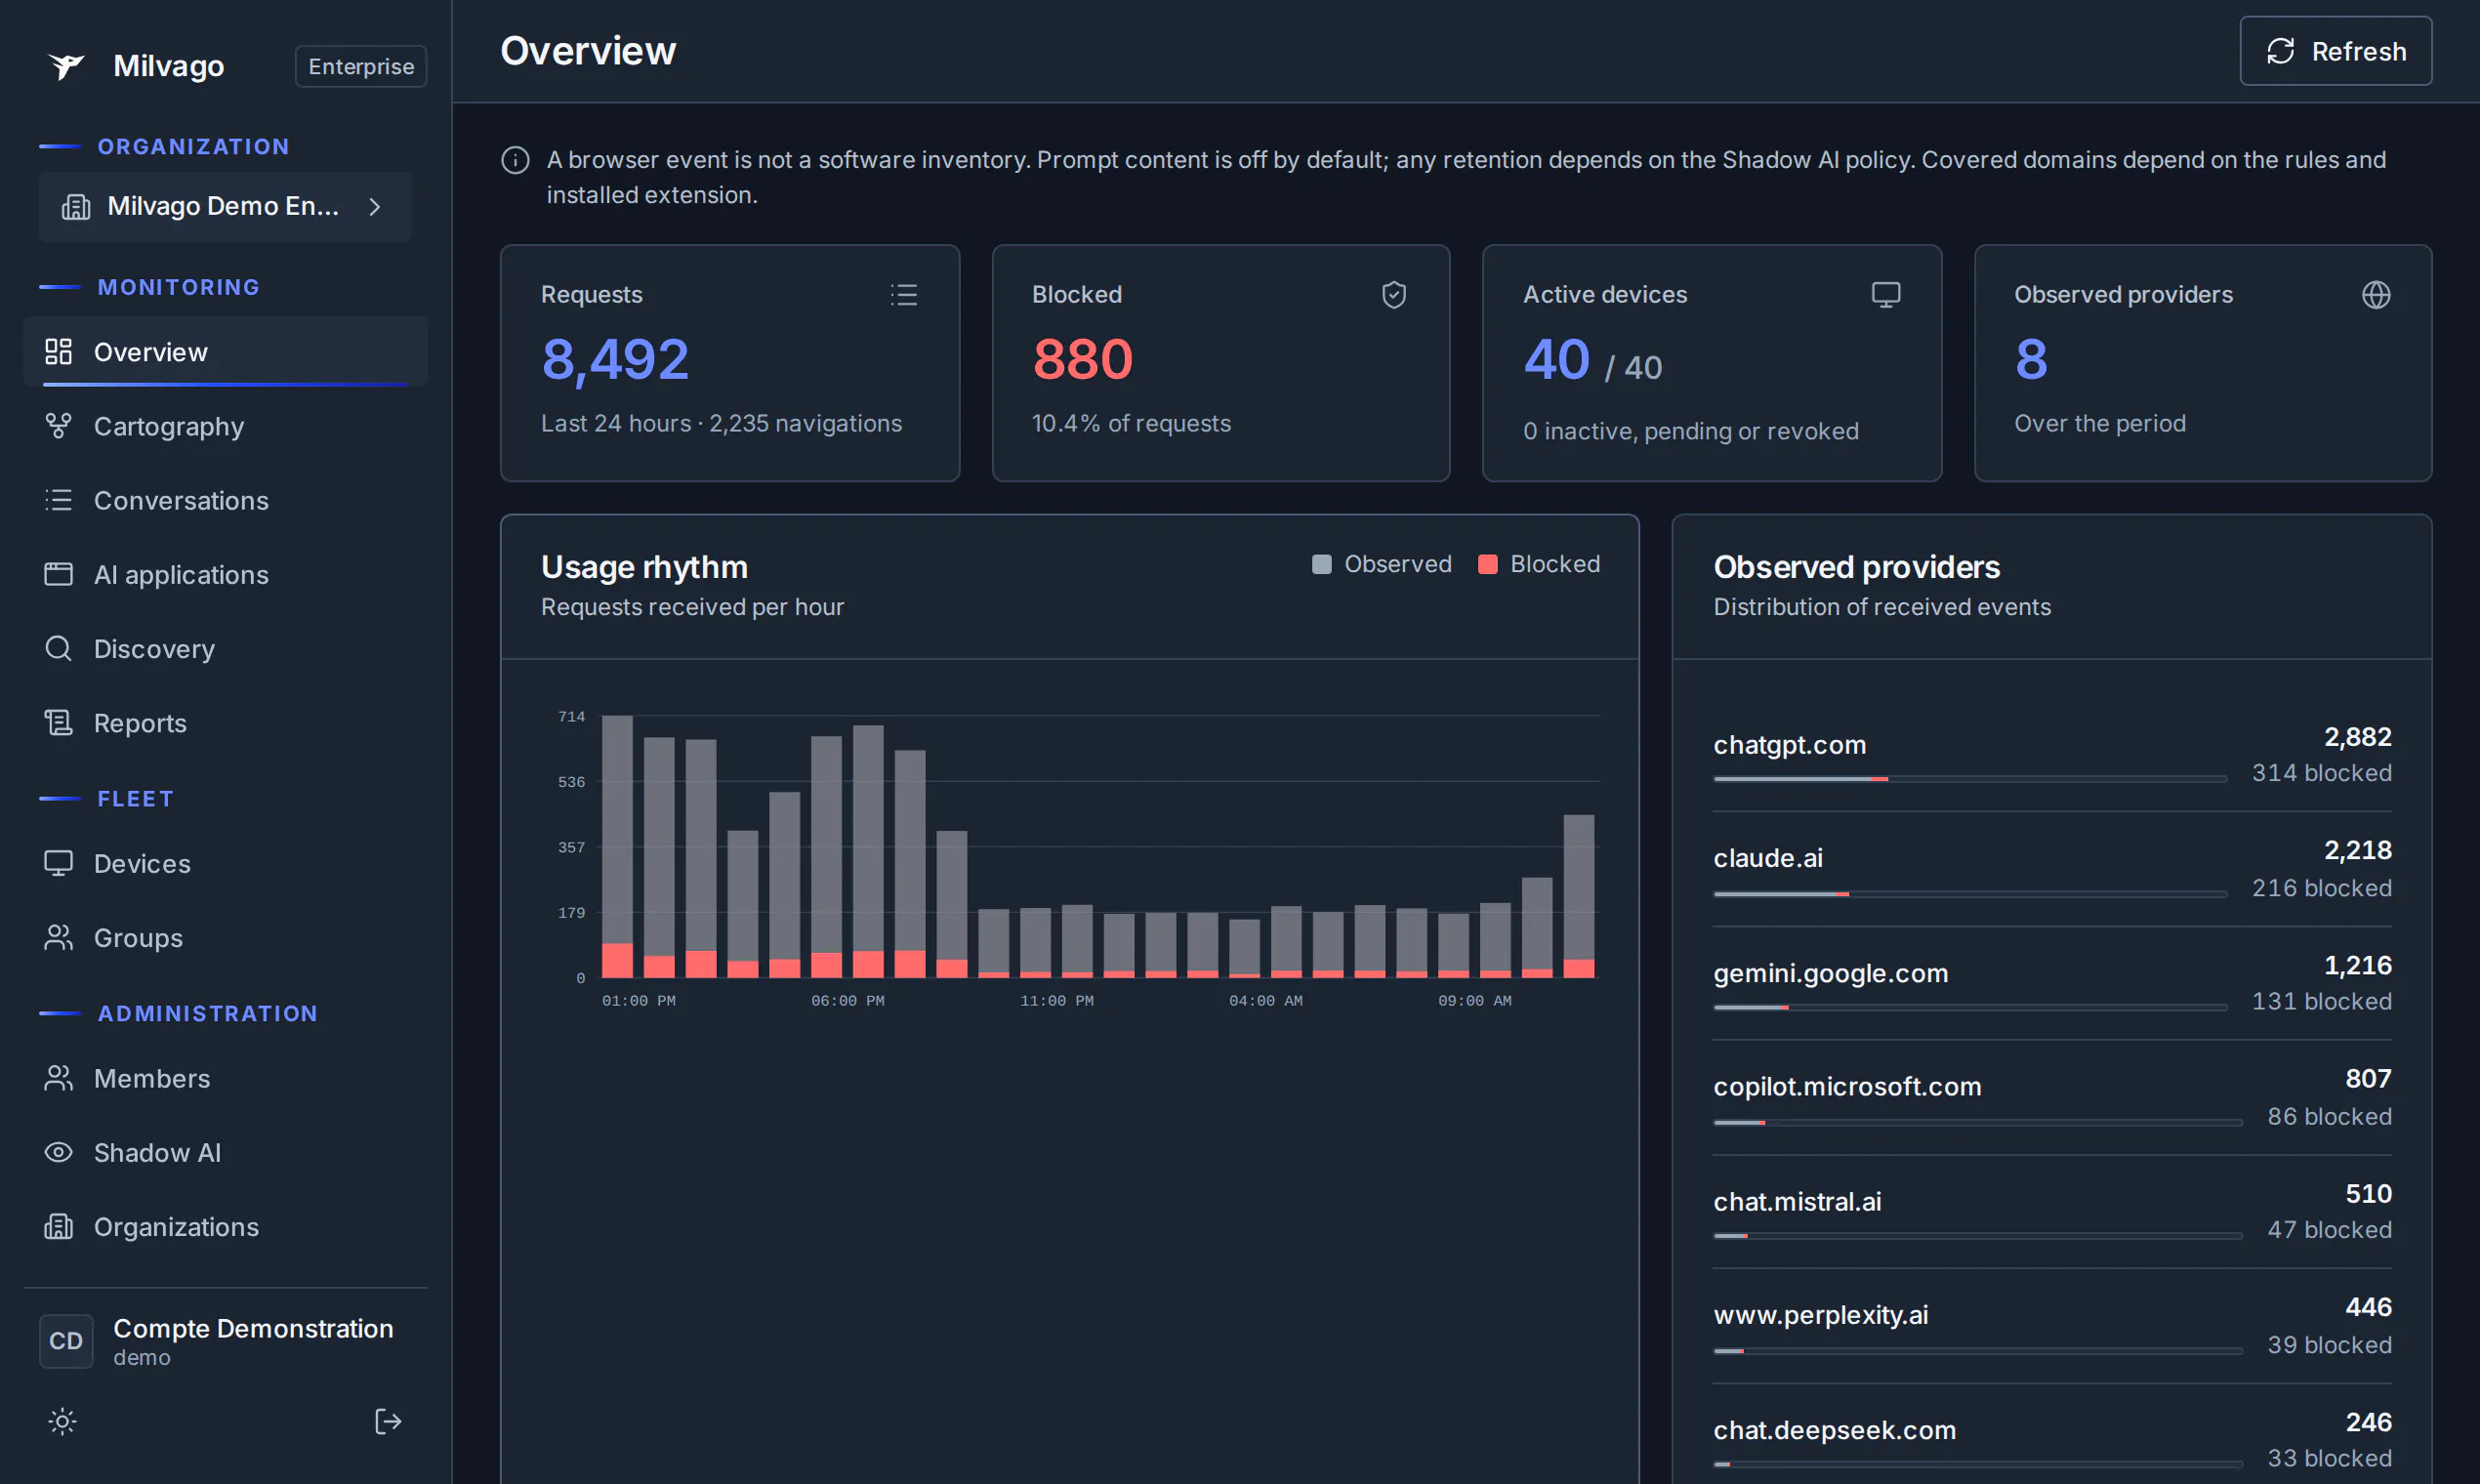Click the Organizations building icon

[58, 1227]
